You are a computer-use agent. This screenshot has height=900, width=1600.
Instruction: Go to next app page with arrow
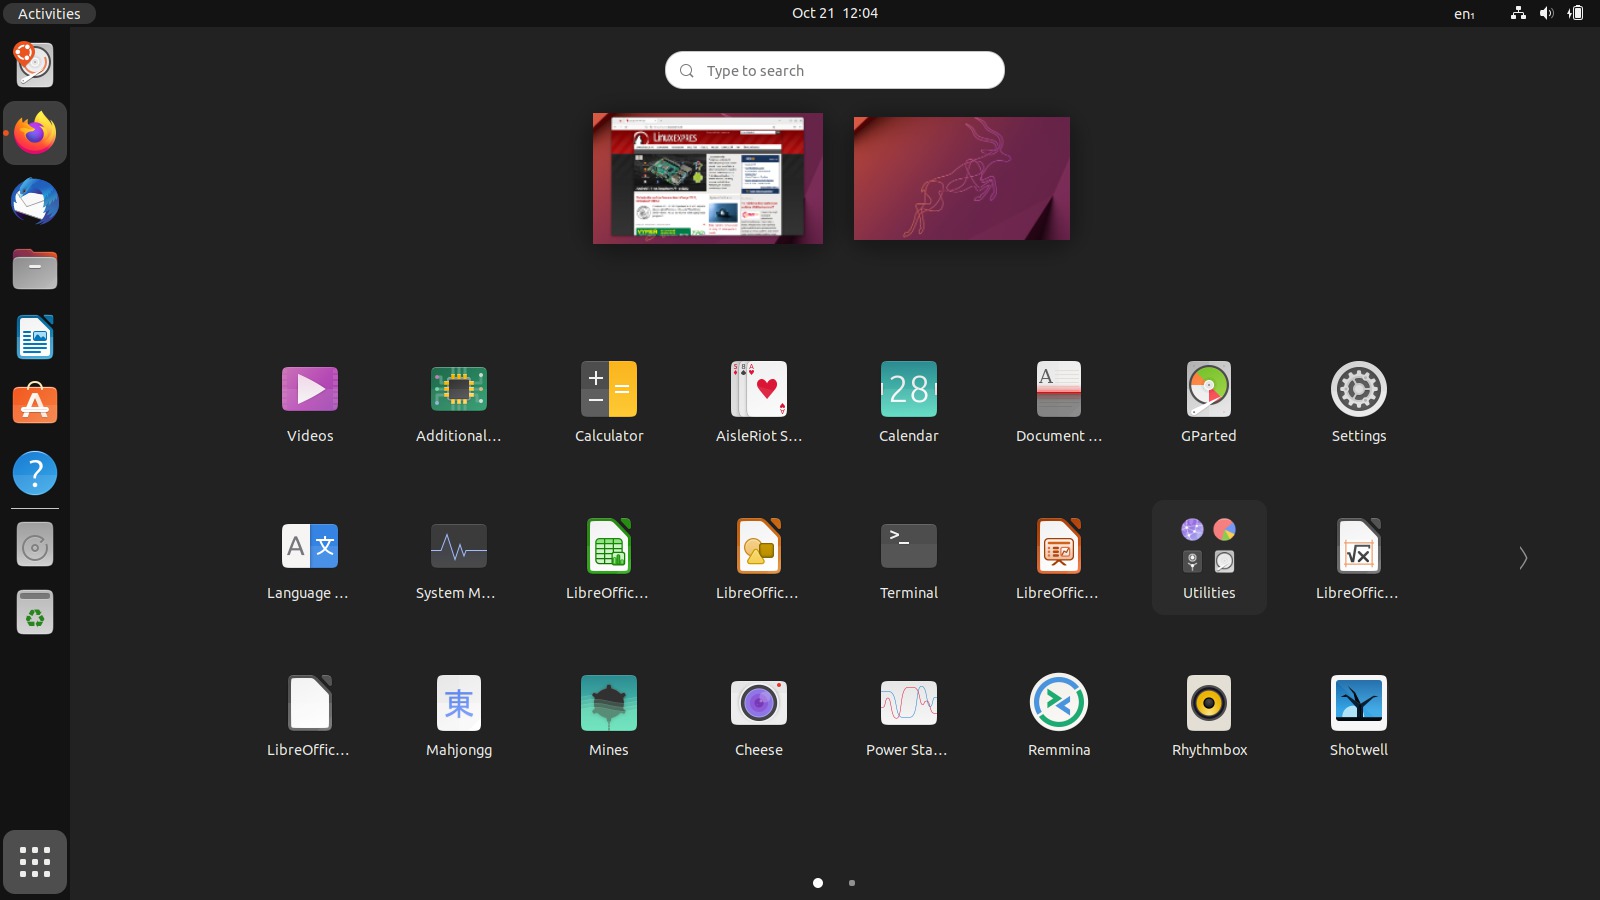(1523, 558)
